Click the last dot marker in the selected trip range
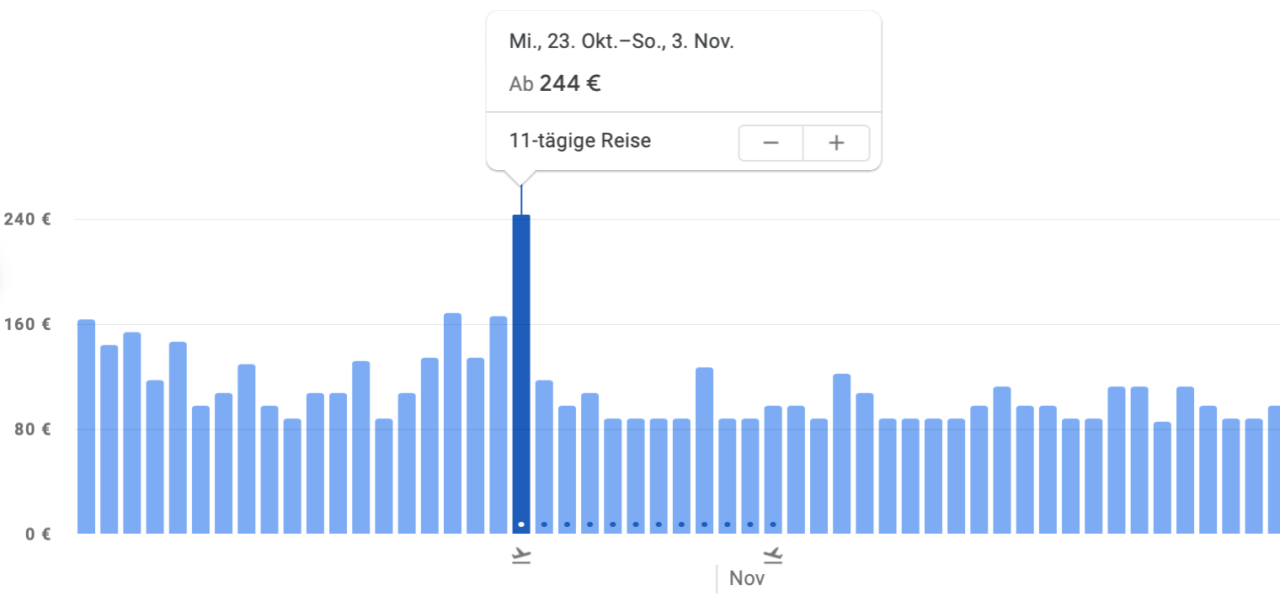 (x=771, y=522)
